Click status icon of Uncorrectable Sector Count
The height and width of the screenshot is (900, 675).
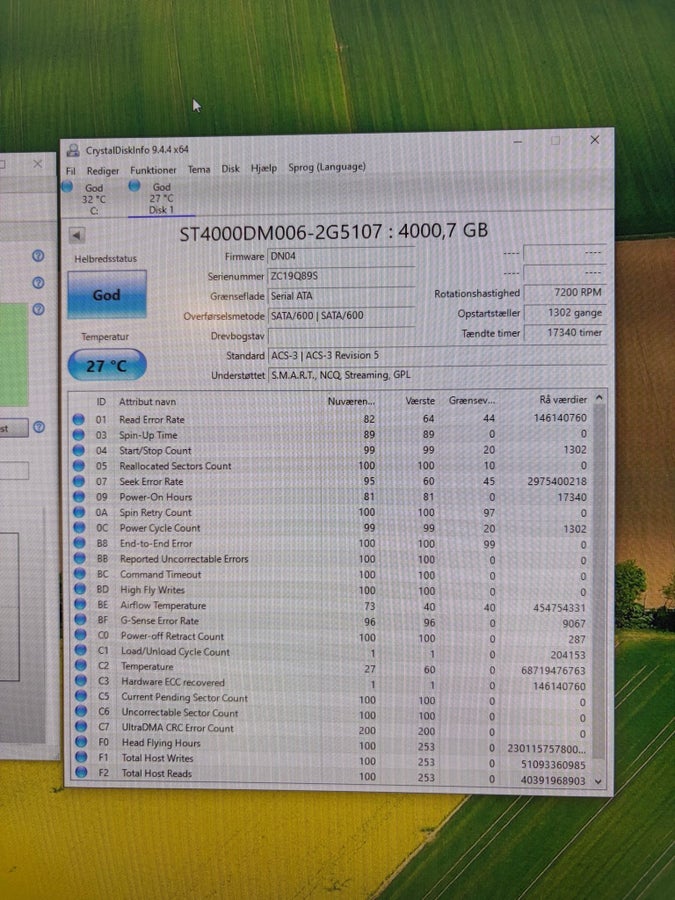coord(81,712)
